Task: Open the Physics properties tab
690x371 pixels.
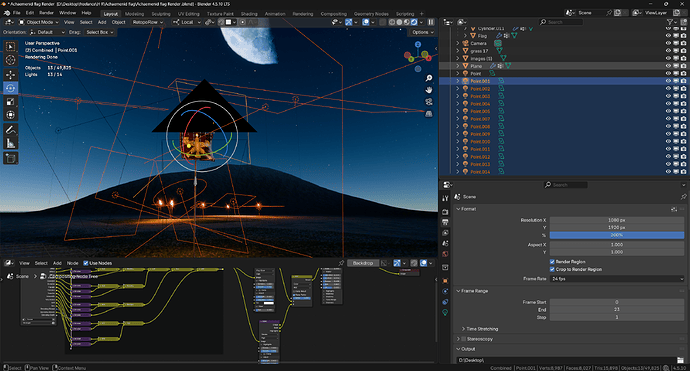Action: [x=445, y=291]
